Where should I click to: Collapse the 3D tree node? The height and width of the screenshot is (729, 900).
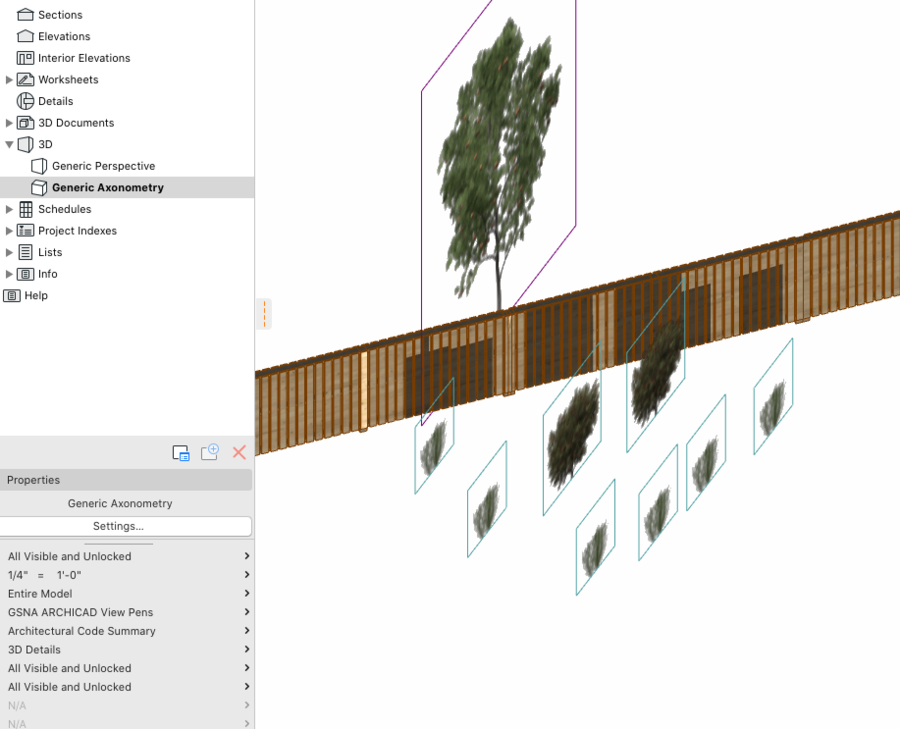(x=9, y=145)
